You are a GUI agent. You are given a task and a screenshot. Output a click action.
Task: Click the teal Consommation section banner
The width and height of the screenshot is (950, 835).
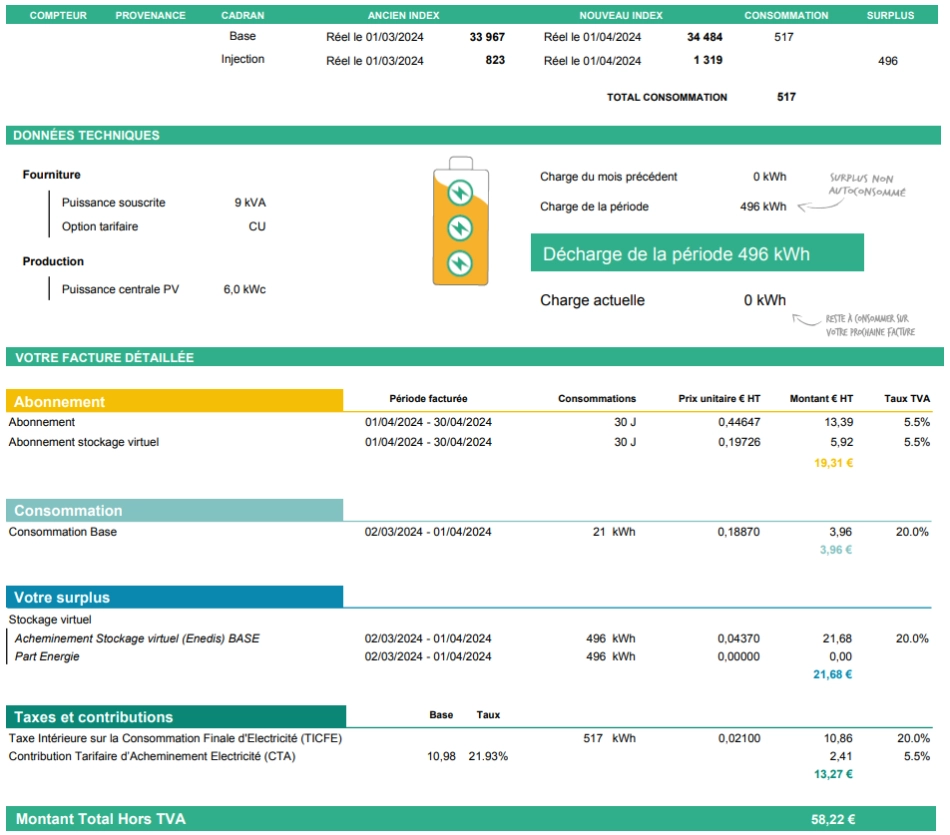coord(175,510)
